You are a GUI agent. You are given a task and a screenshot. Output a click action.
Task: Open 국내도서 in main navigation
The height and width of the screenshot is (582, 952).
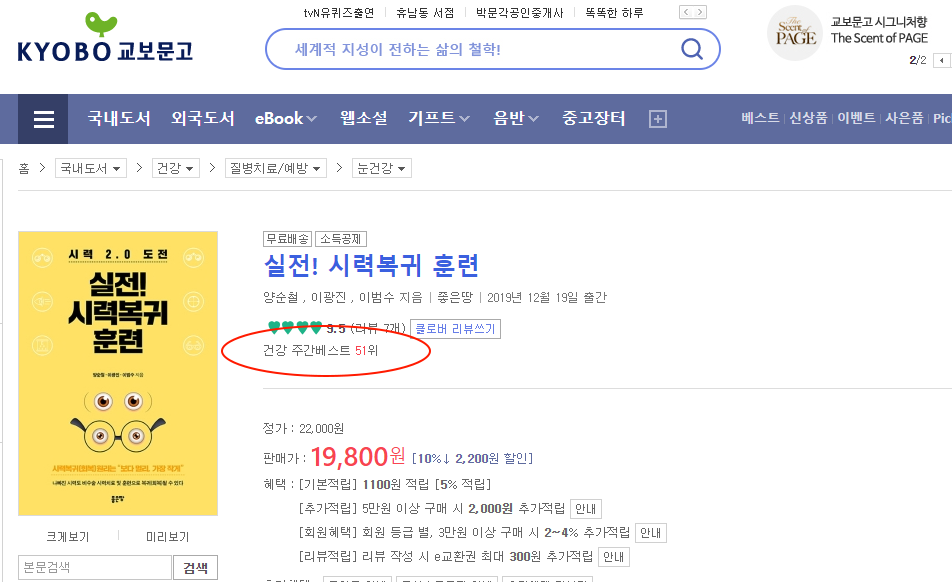pyautogui.click(x=119, y=118)
